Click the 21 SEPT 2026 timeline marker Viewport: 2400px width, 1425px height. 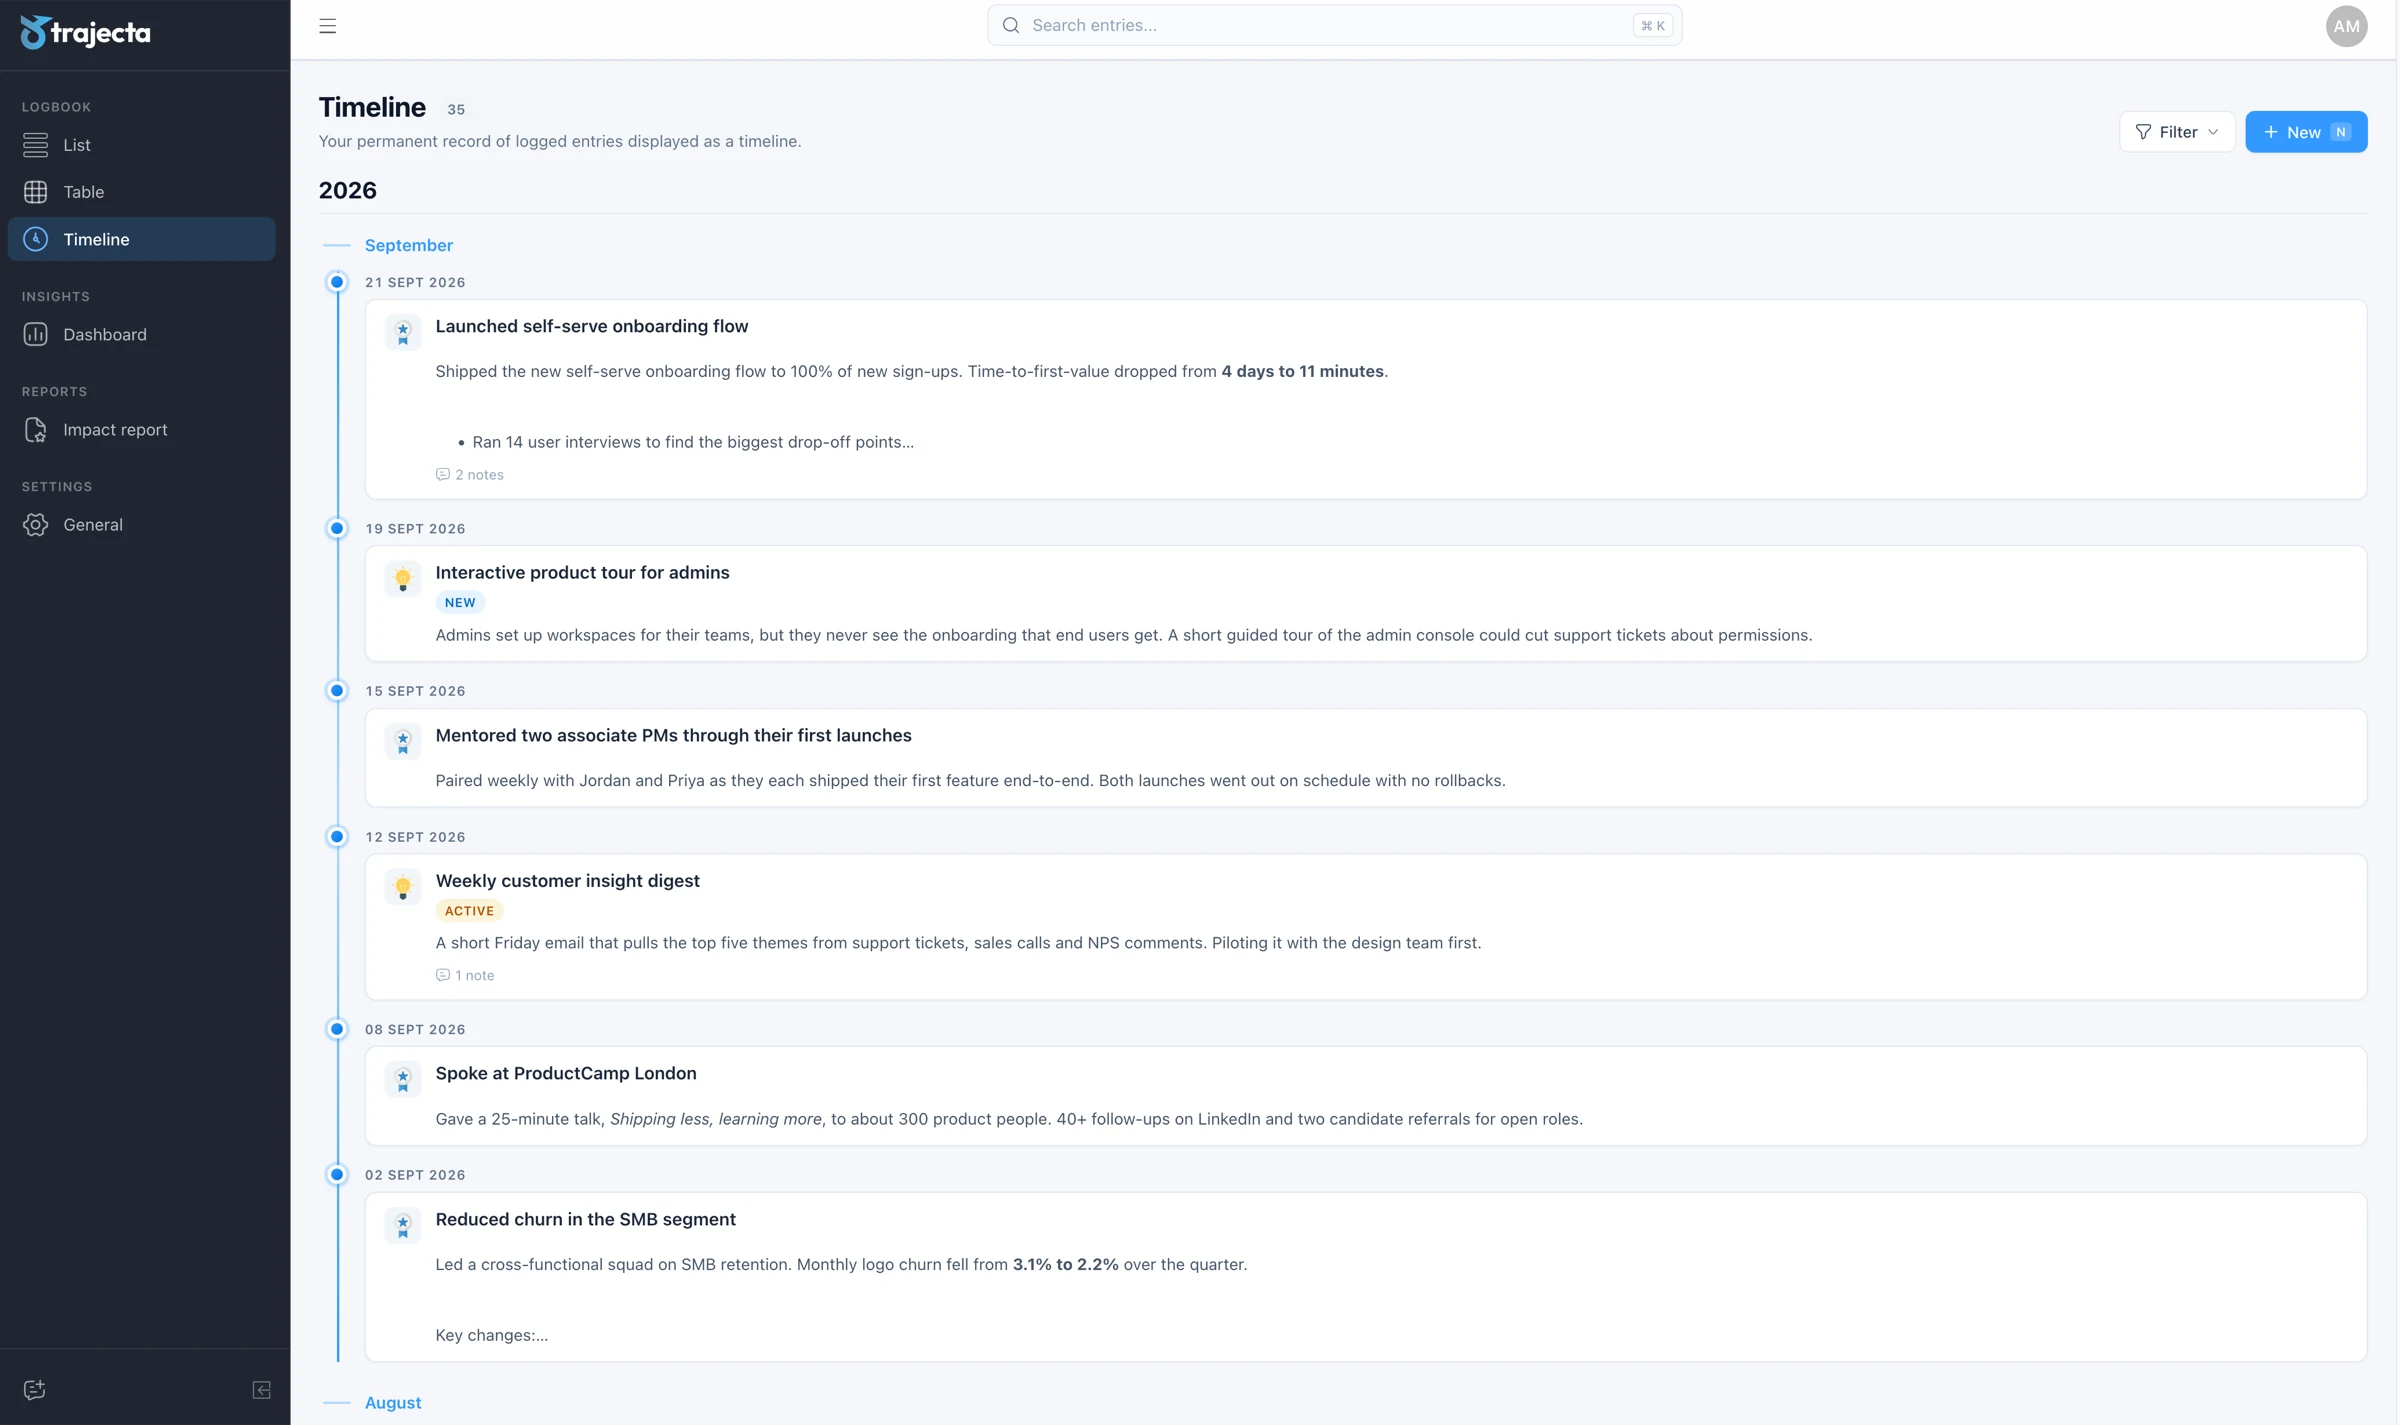pyautogui.click(x=337, y=282)
